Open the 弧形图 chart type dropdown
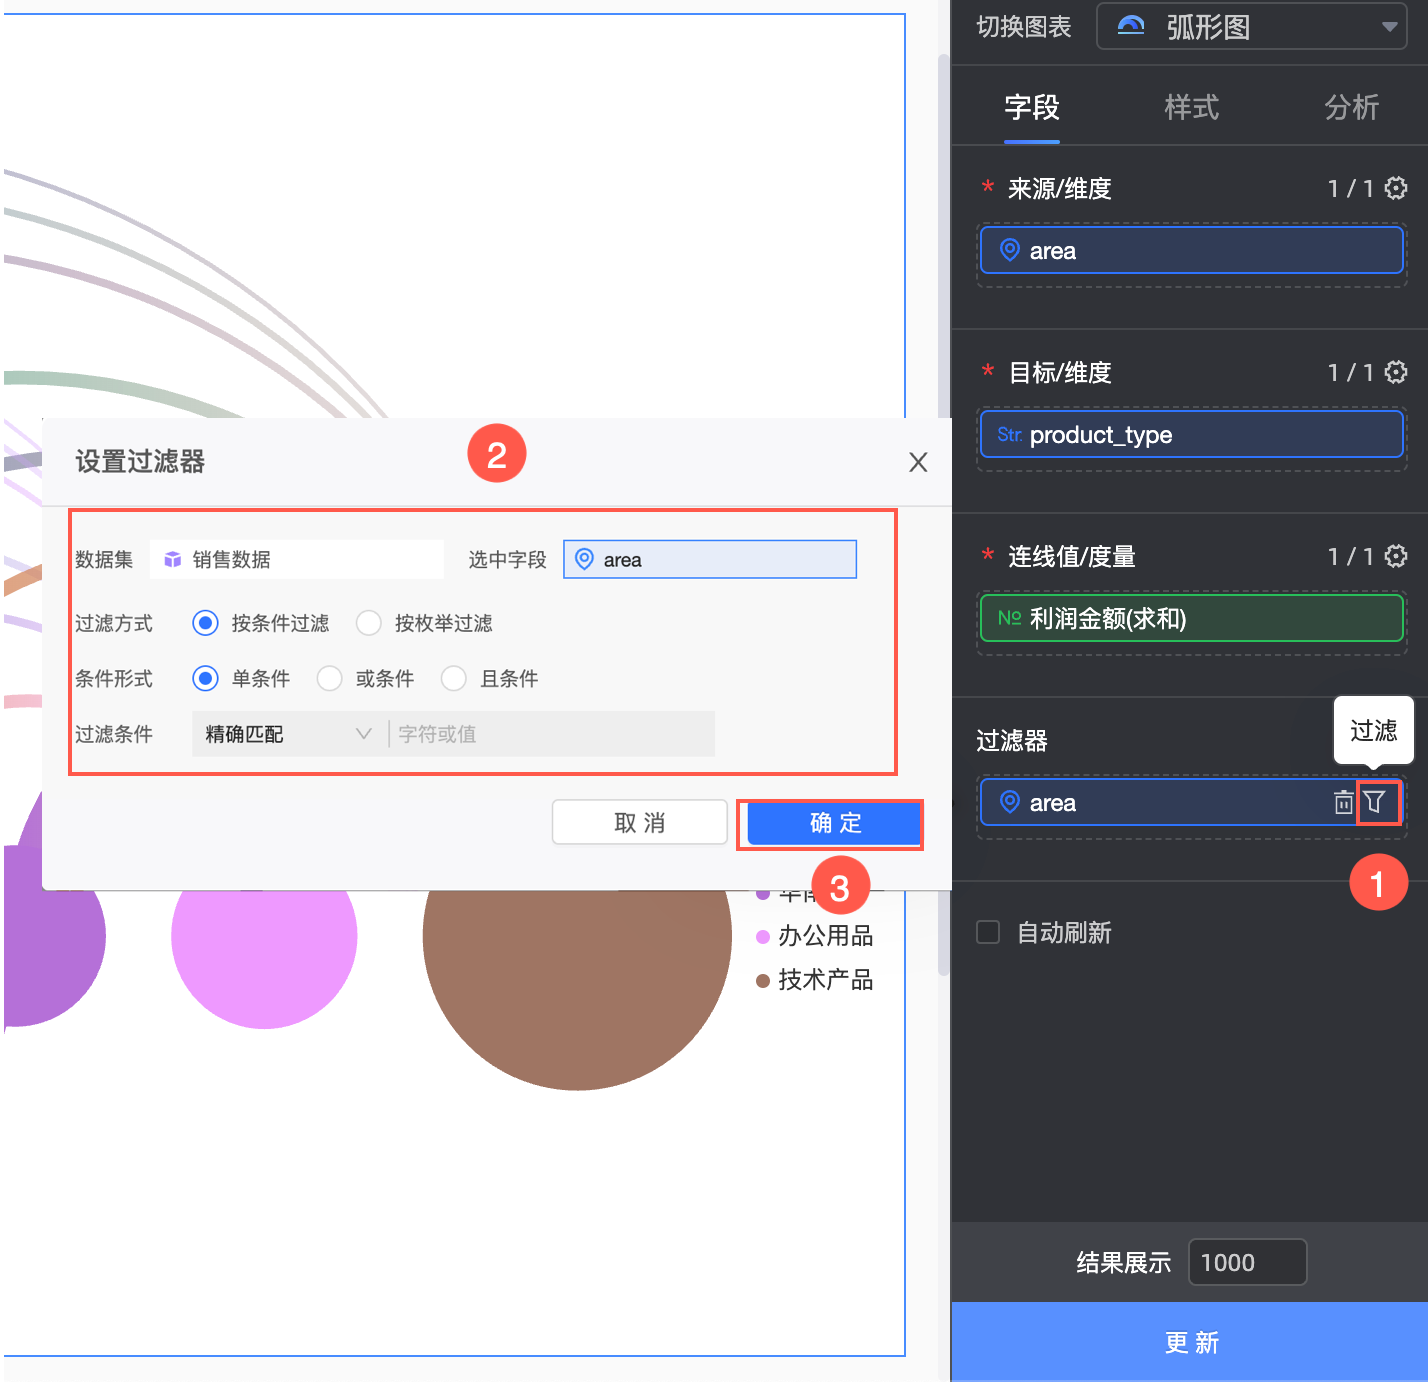1428x1382 pixels. 1388,27
